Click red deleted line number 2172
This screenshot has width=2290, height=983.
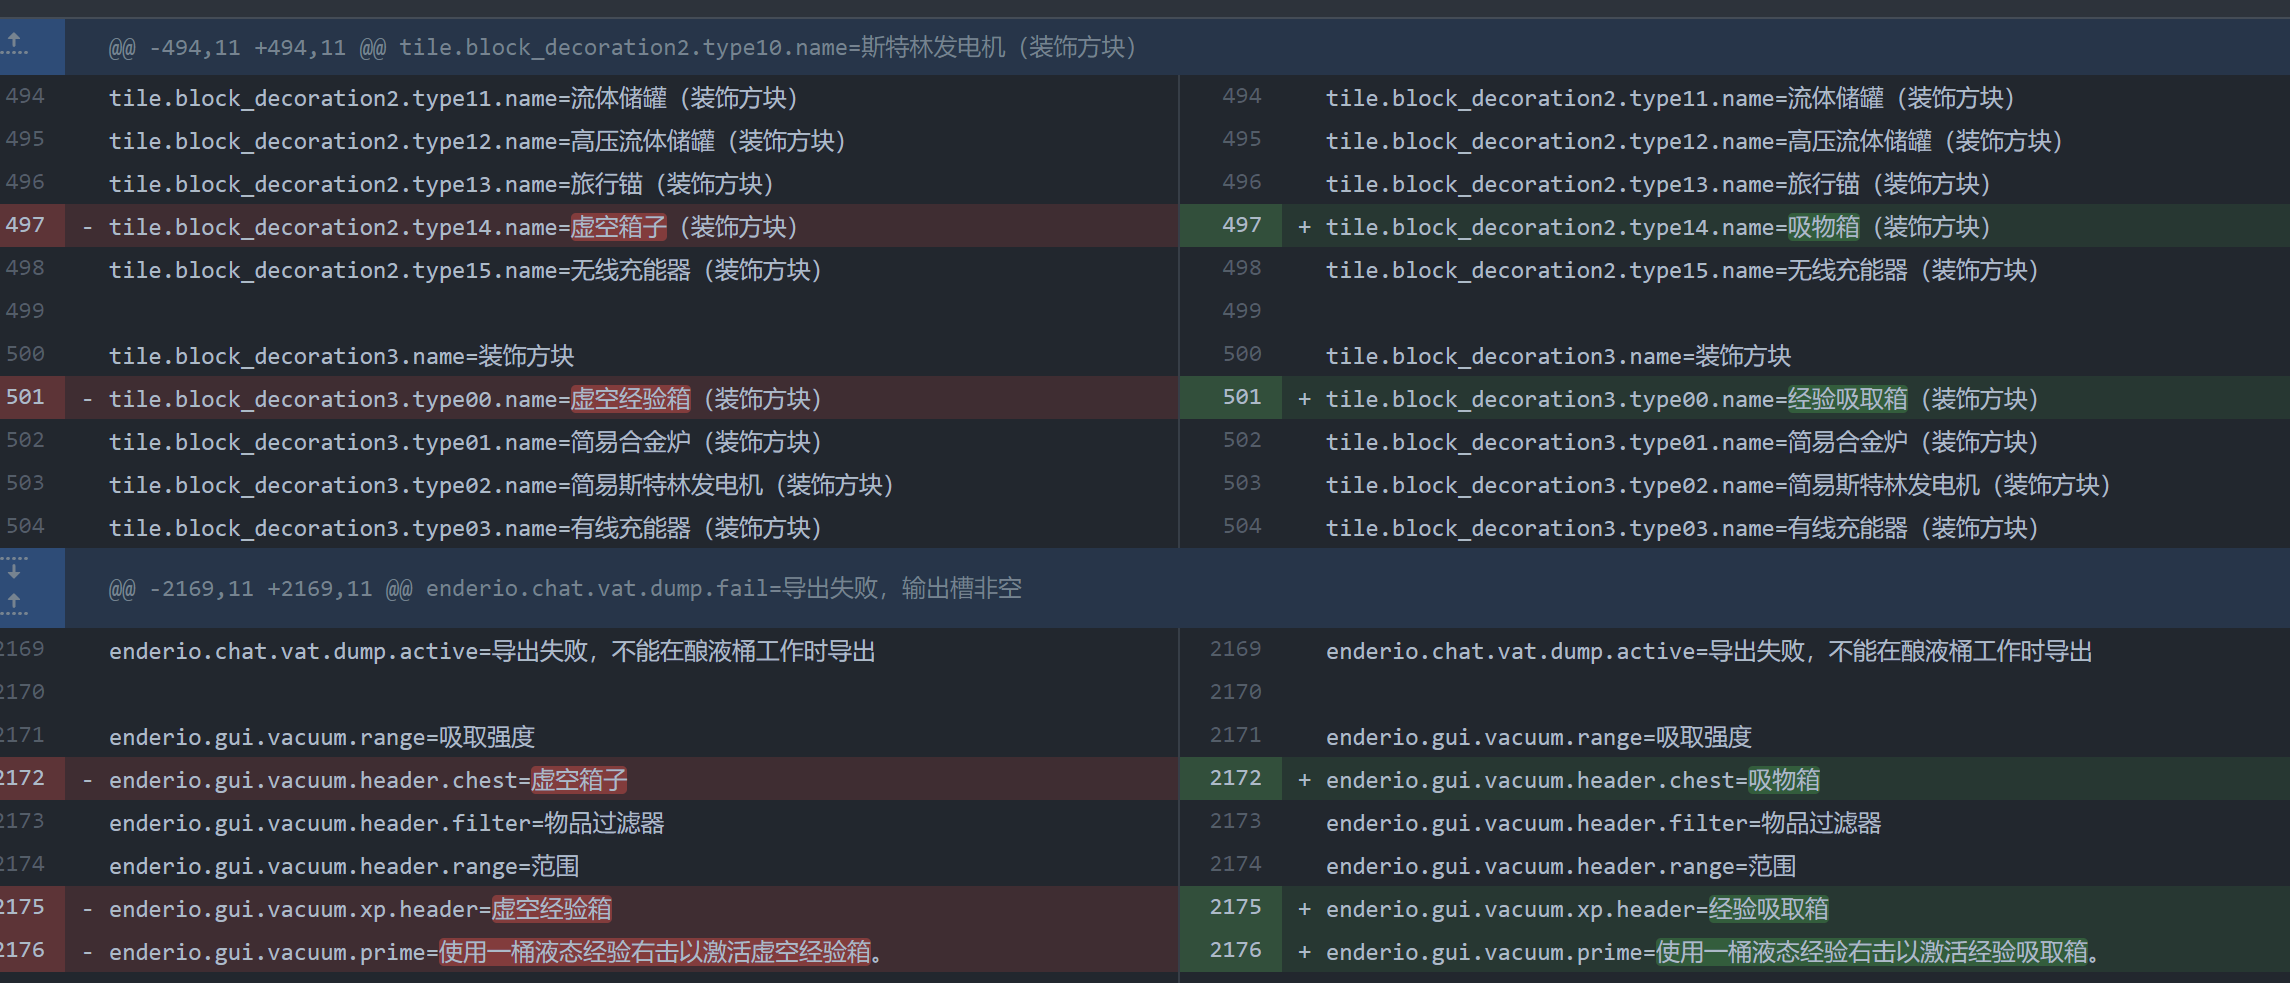22,778
